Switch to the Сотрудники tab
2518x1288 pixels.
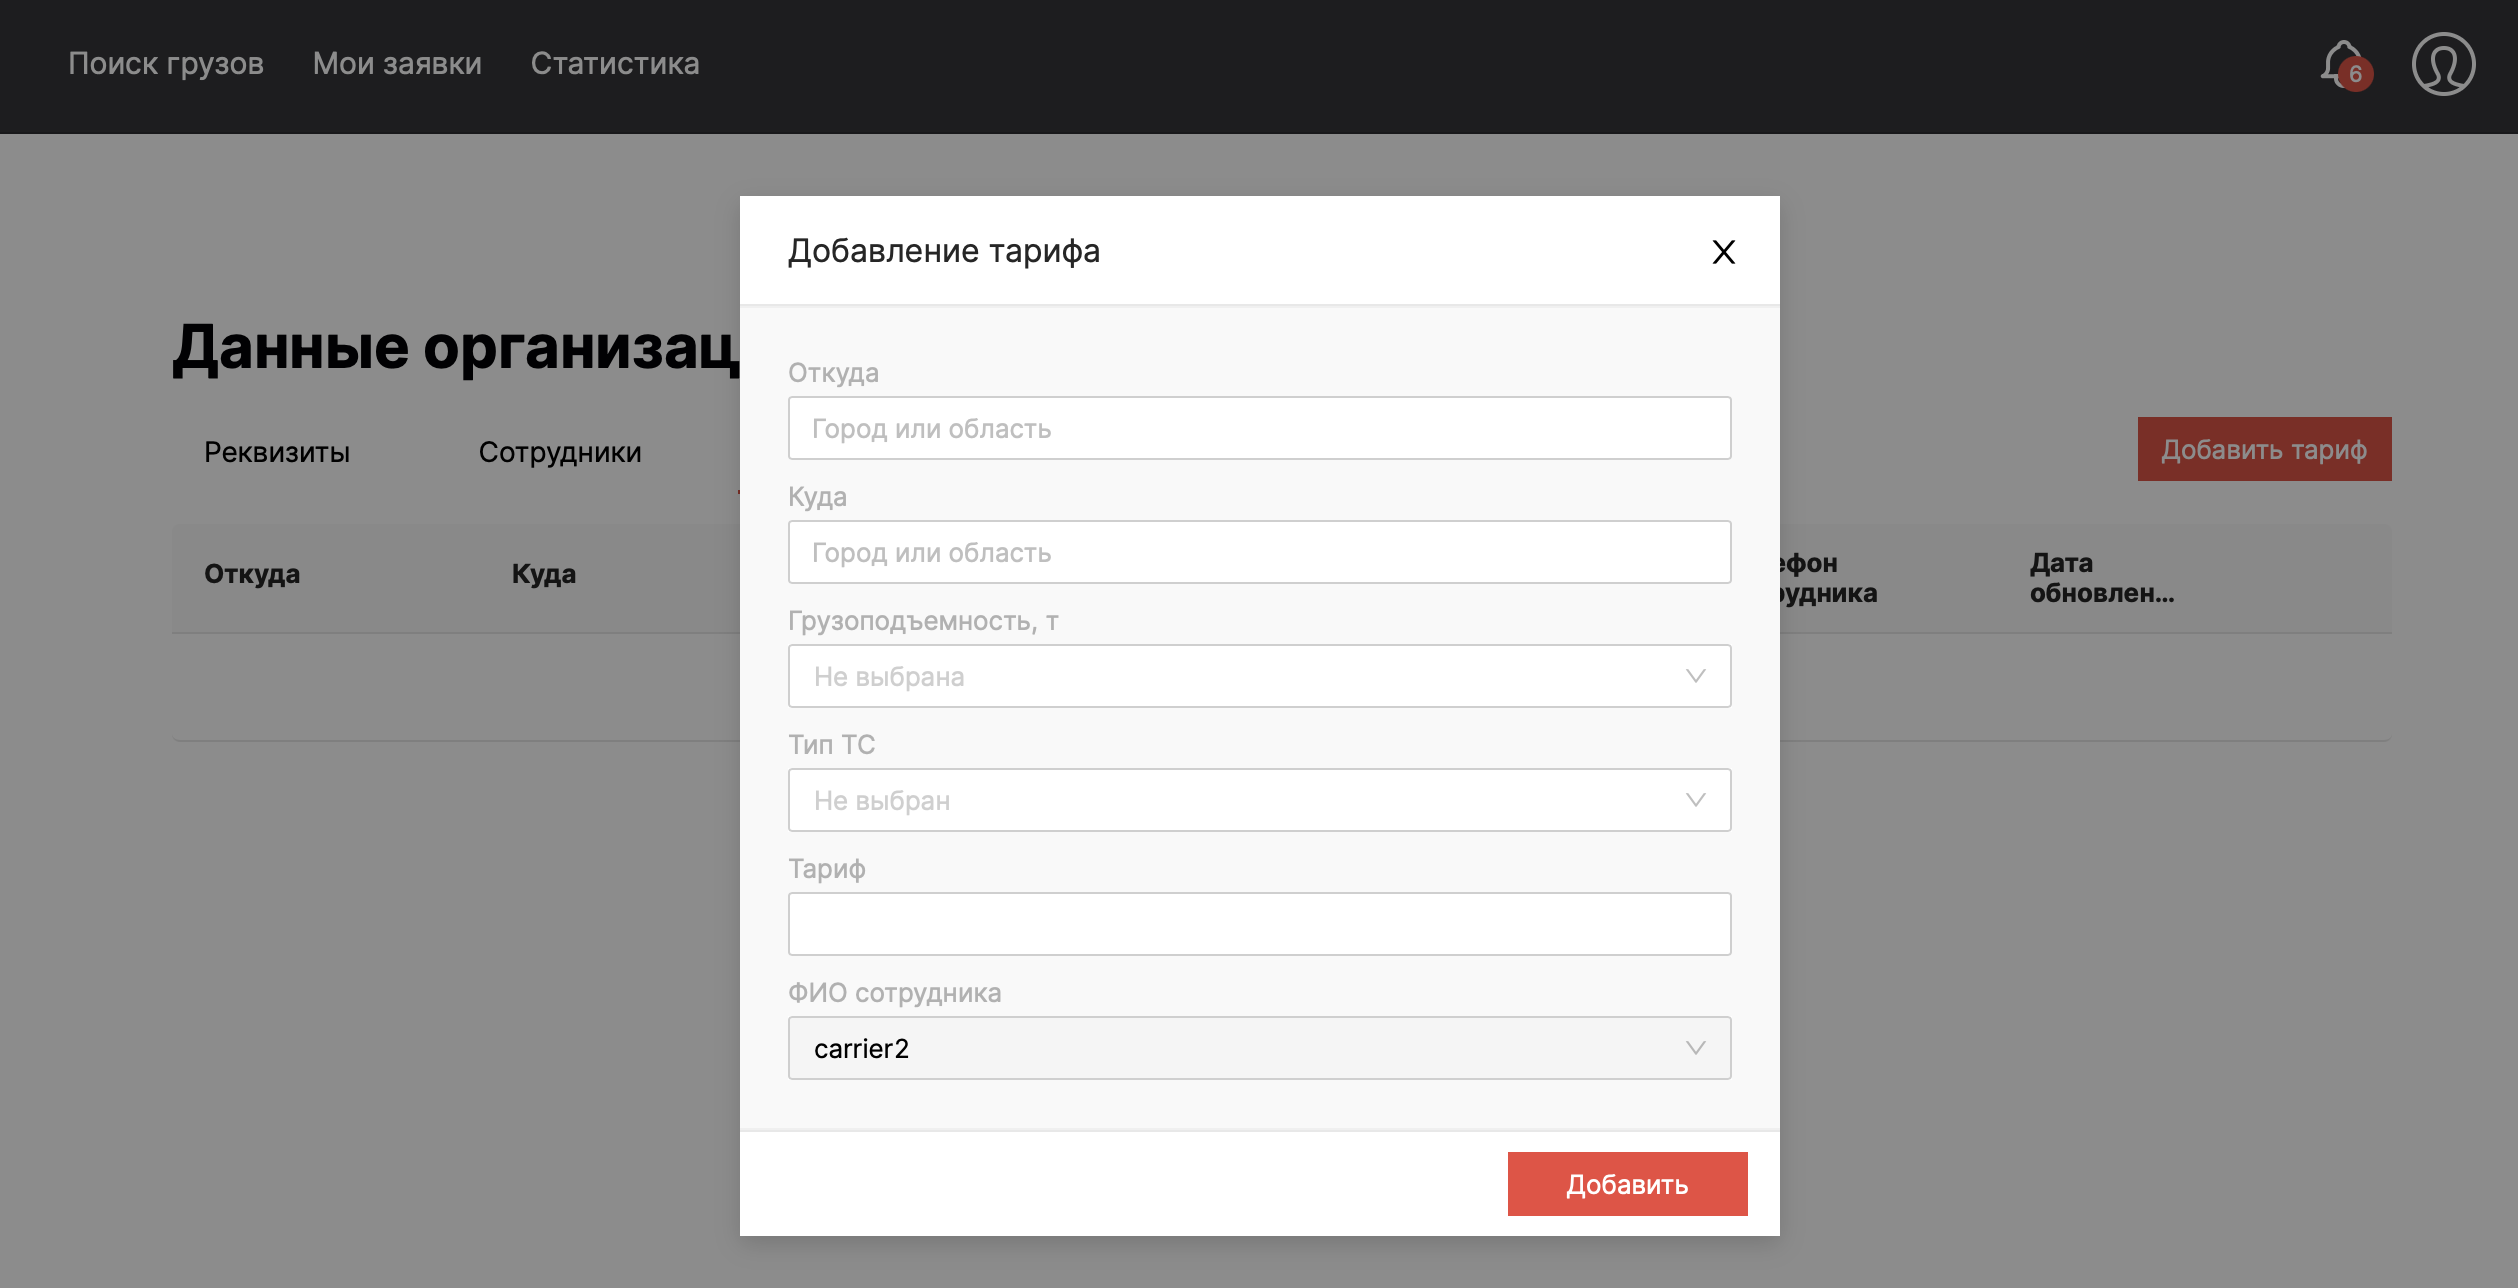(x=560, y=452)
